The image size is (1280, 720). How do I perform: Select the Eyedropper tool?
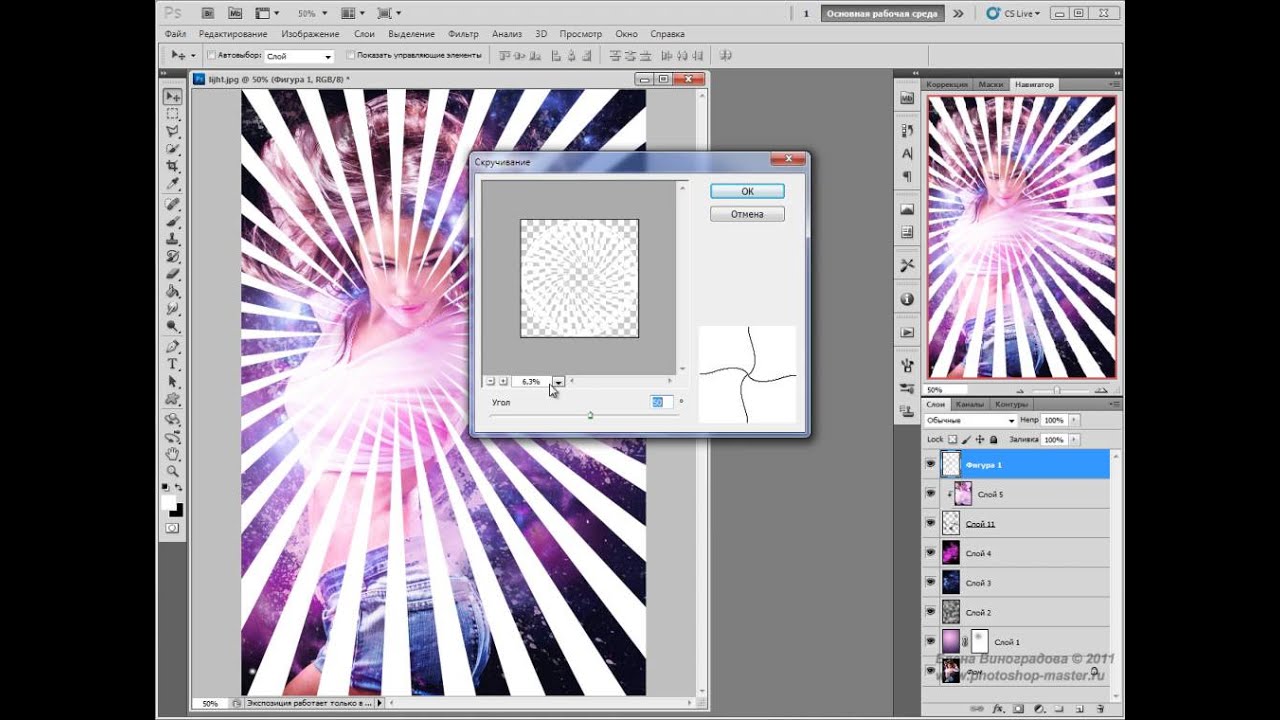click(173, 183)
